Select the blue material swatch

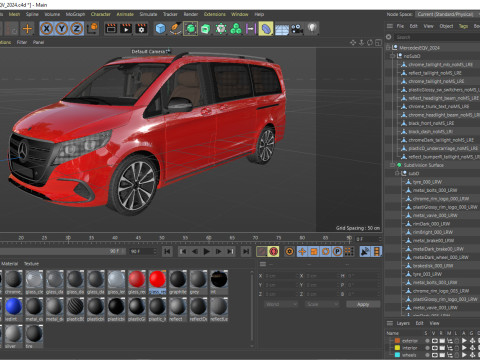14,306
